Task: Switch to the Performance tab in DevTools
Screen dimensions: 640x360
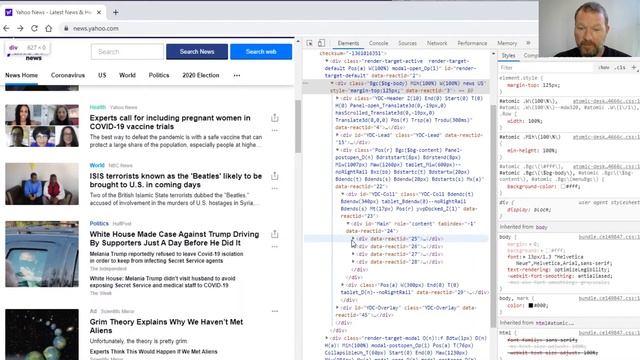Action: [472, 43]
